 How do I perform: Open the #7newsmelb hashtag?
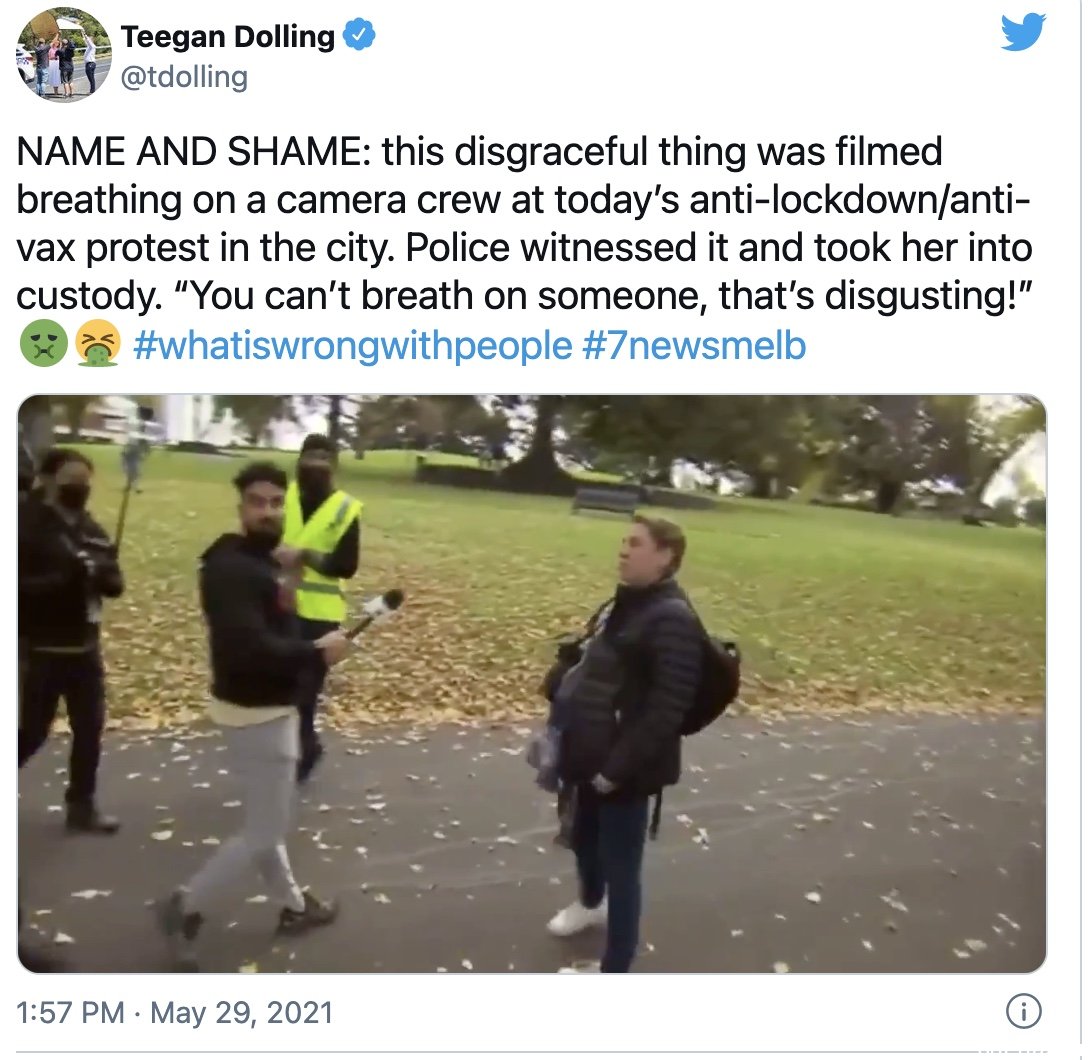(694, 345)
